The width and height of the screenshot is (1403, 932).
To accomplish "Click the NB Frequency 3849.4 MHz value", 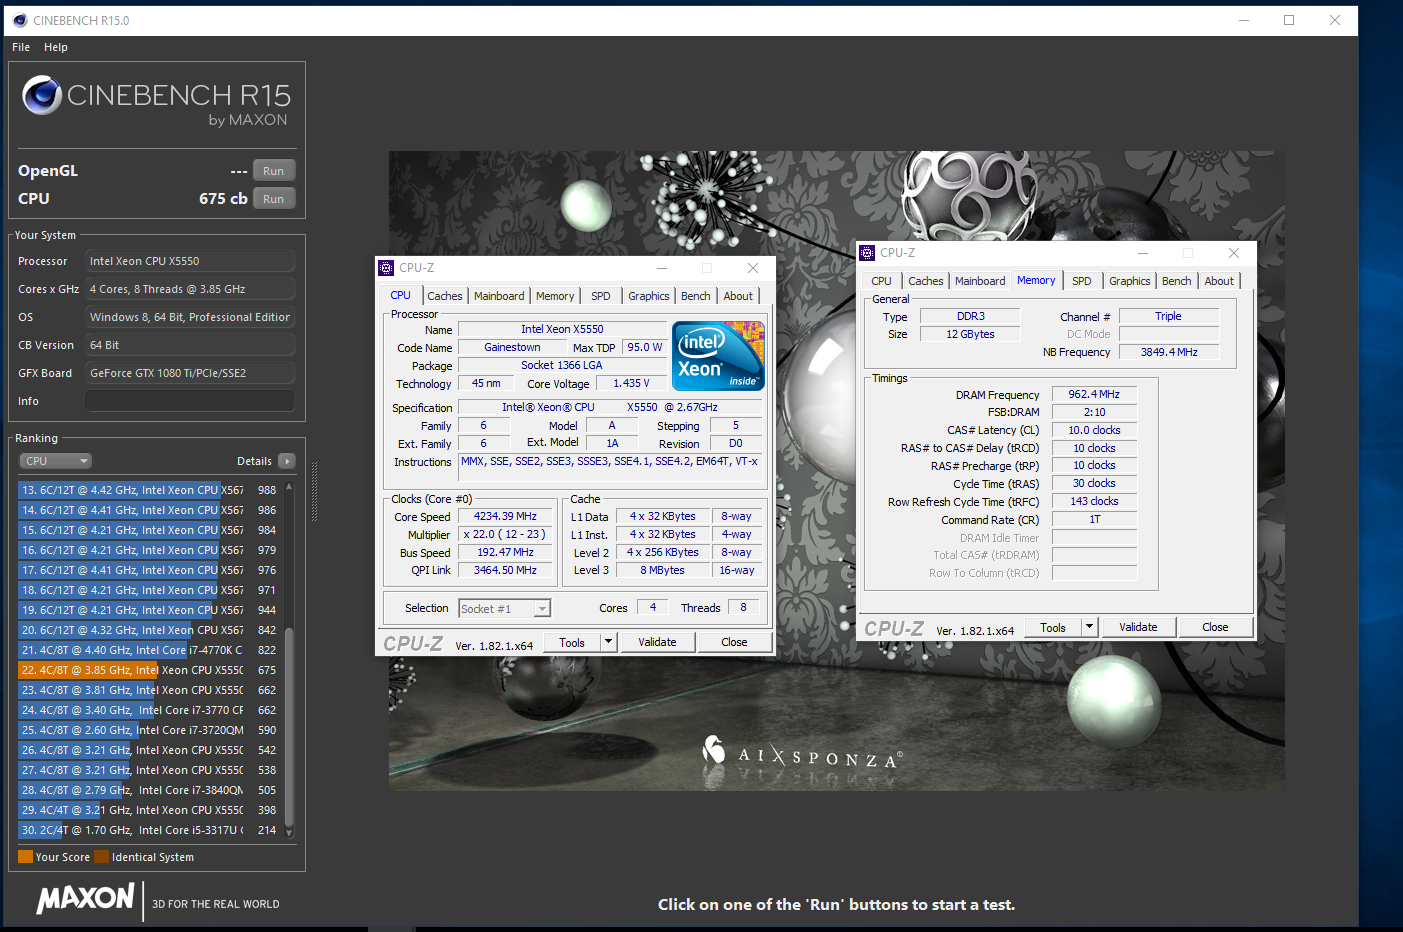I will (1169, 352).
